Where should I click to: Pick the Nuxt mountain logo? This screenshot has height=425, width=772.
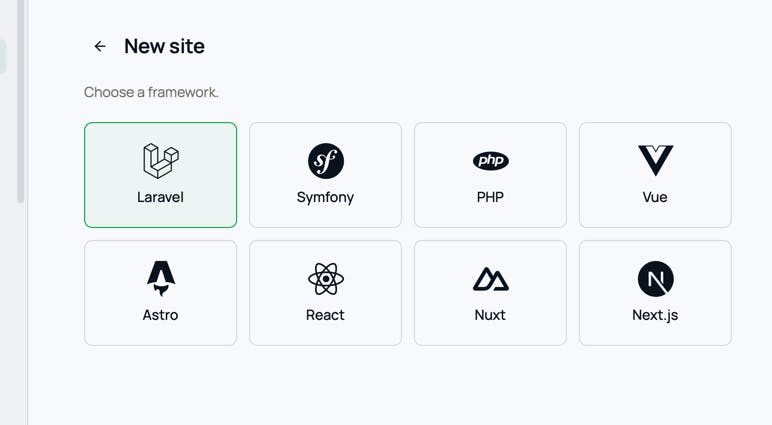[490, 279]
